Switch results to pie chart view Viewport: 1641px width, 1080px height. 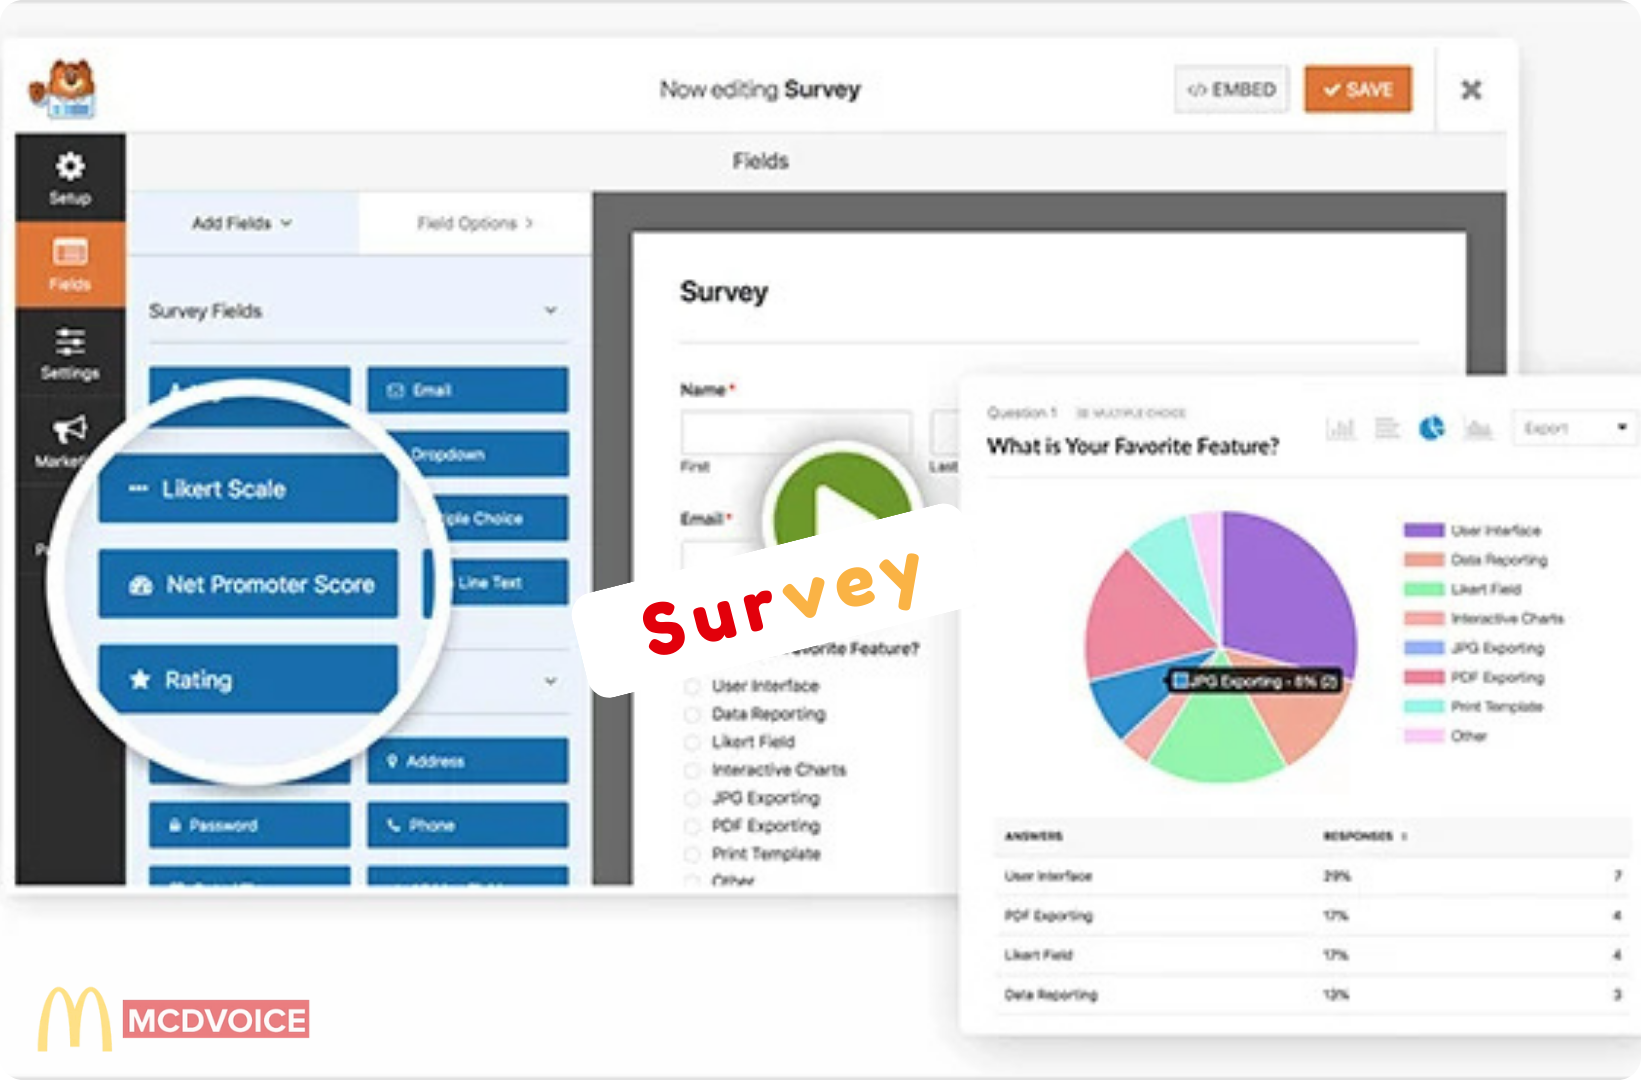click(x=1432, y=428)
